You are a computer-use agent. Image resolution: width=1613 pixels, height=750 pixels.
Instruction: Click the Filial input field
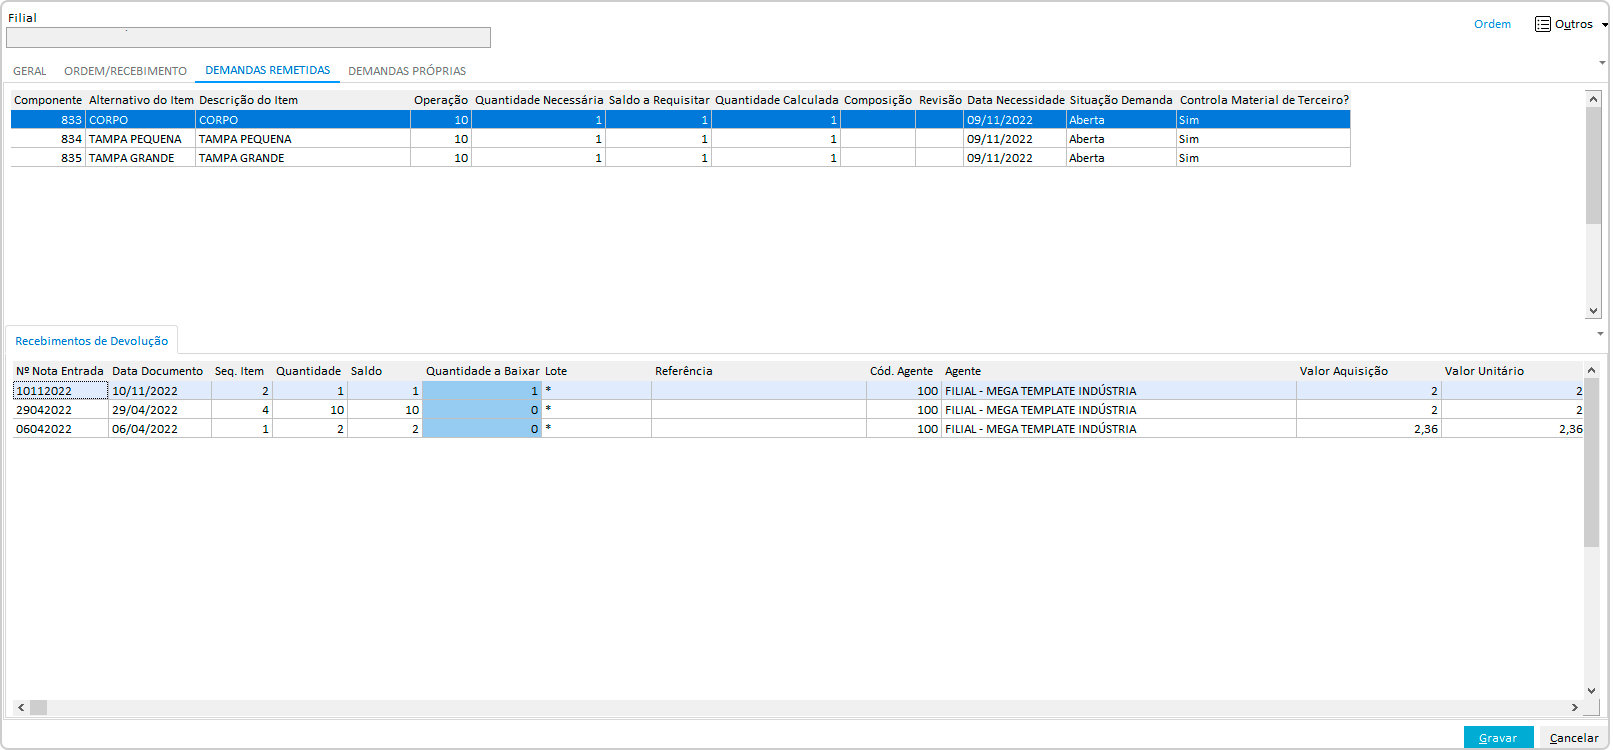tap(248, 38)
